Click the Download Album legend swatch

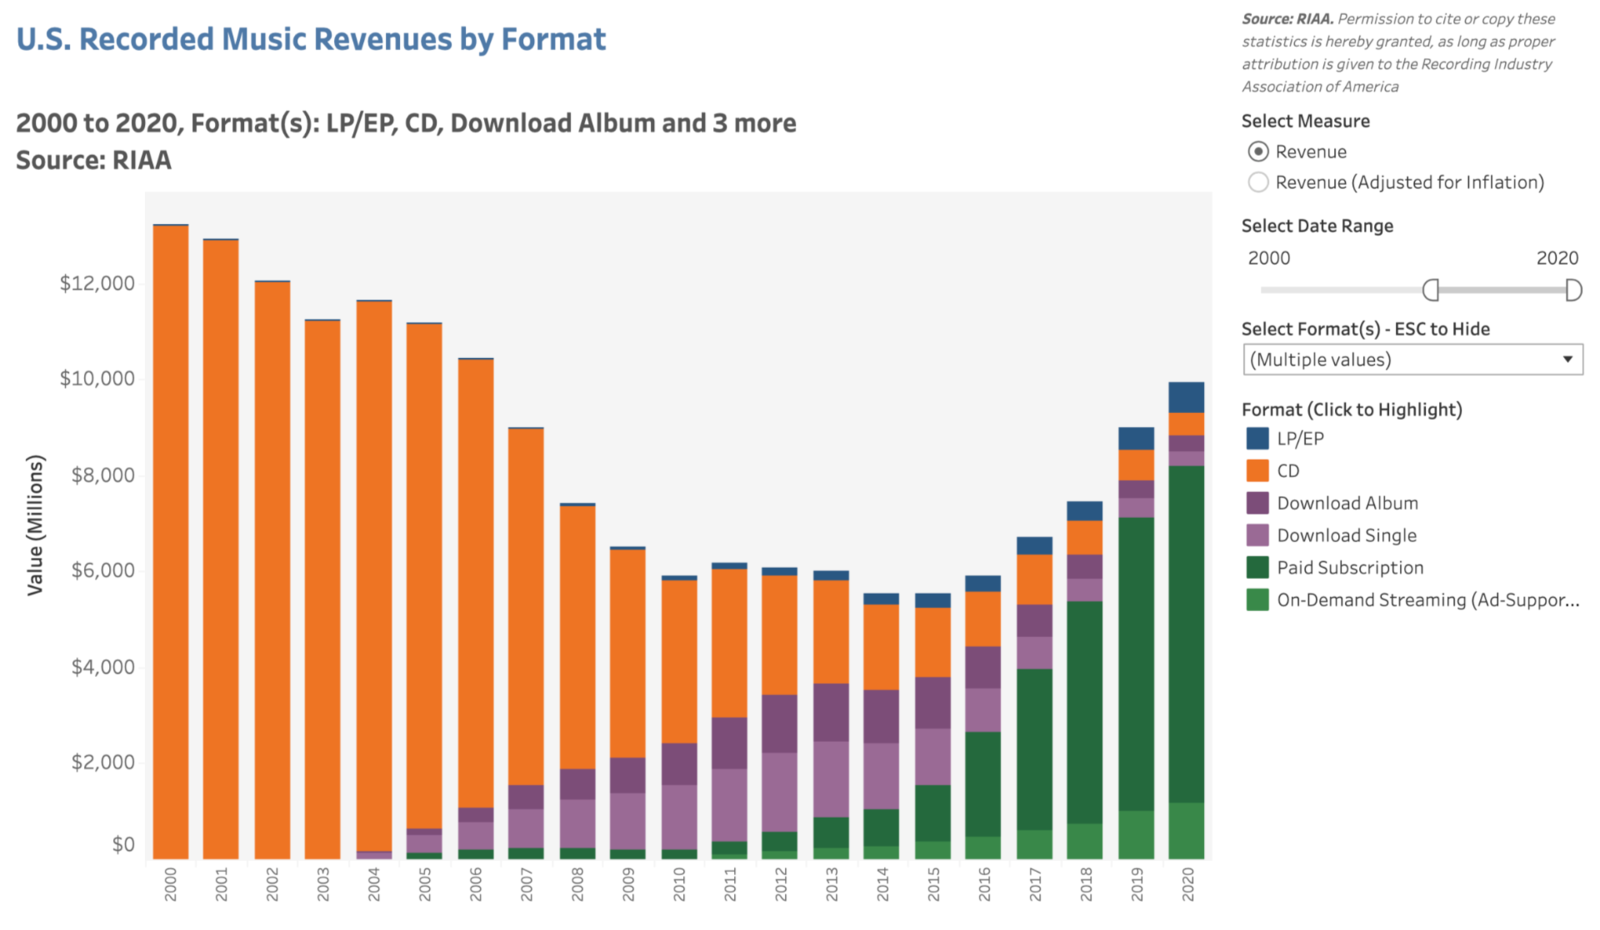[x=1257, y=503]
